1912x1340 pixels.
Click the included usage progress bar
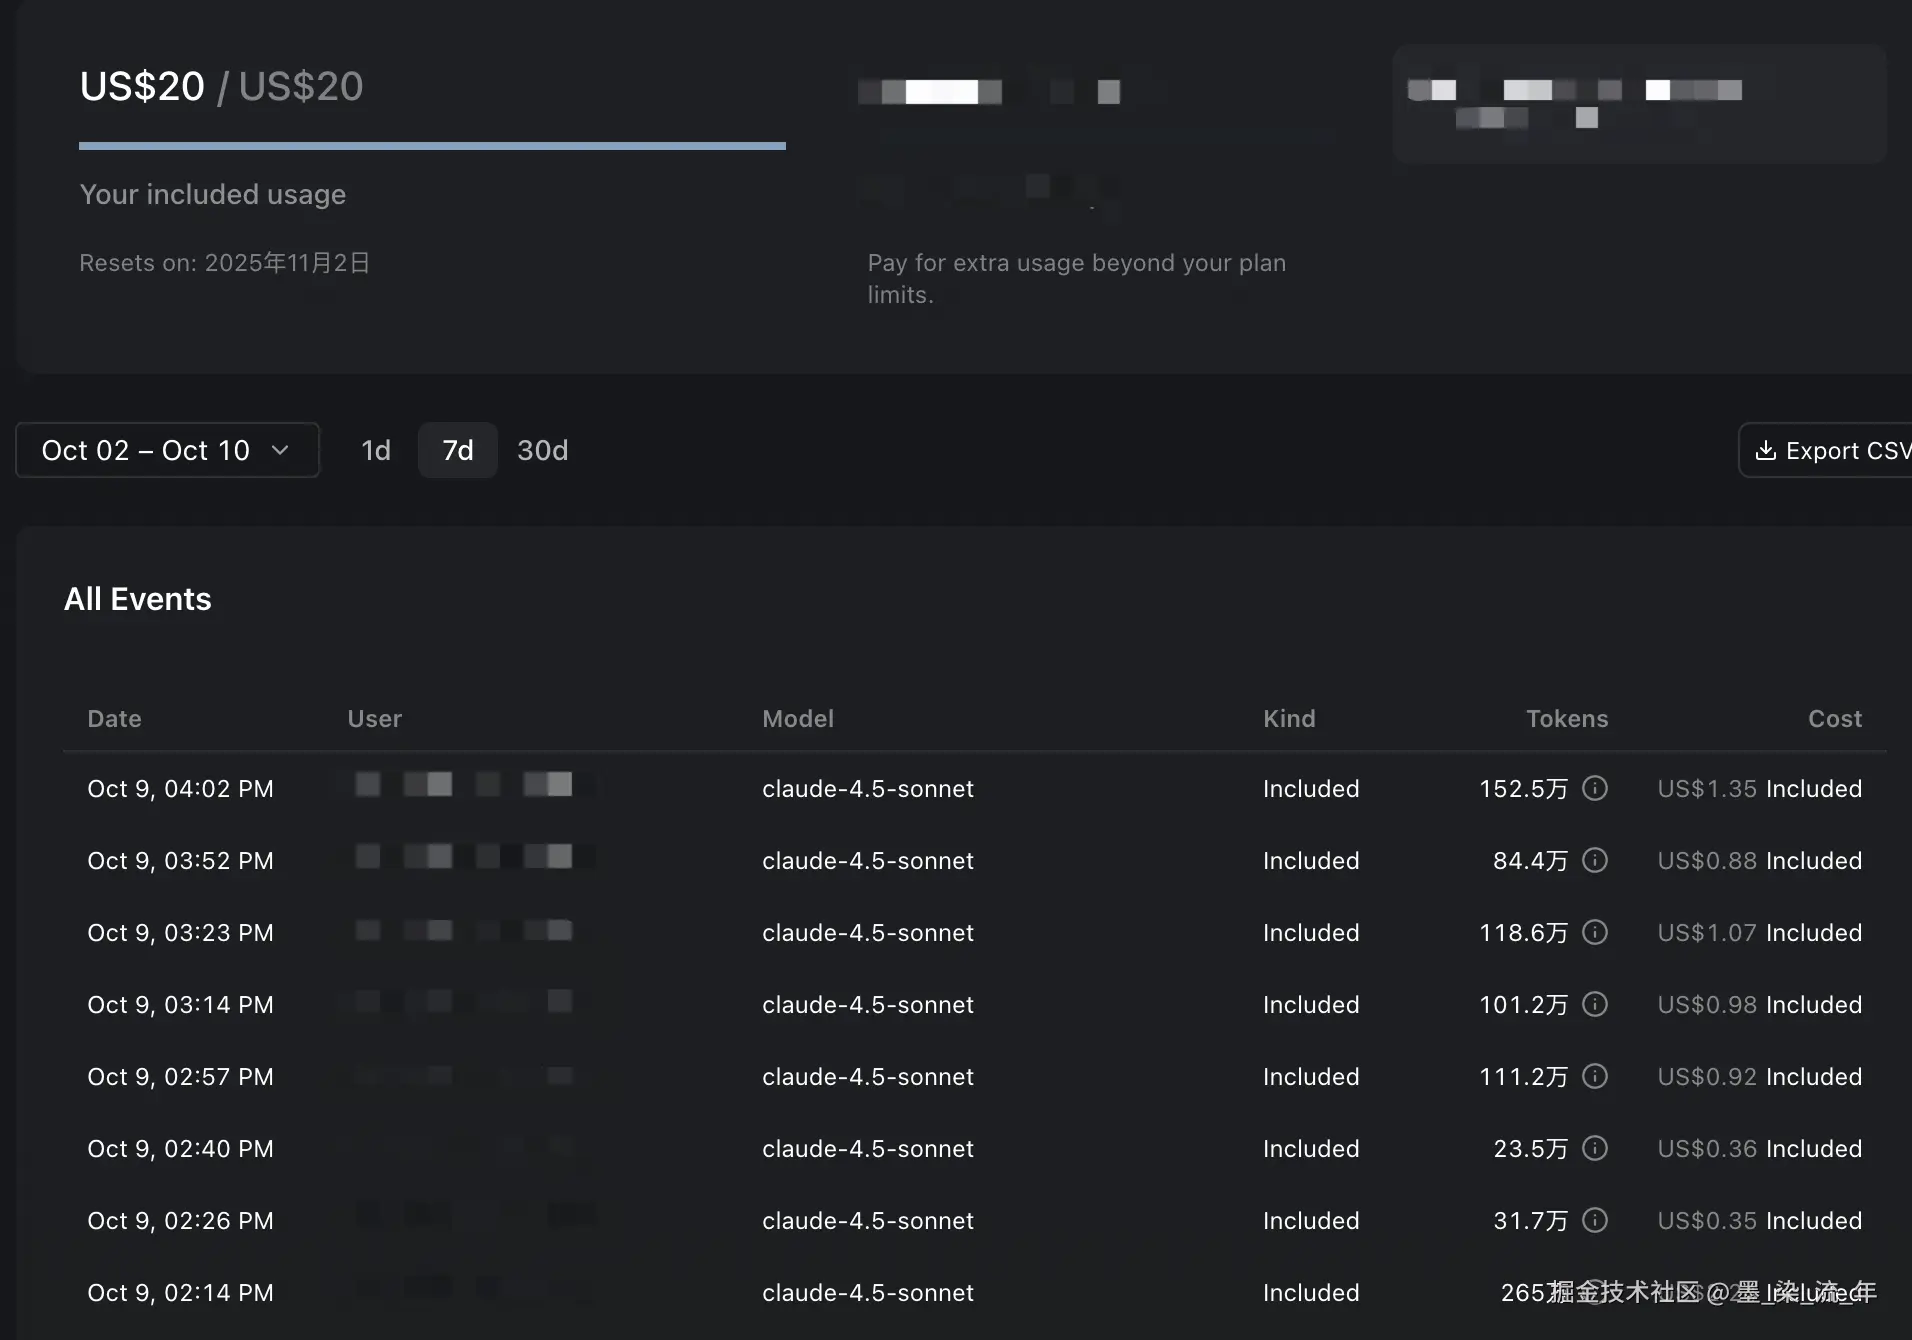(432, 146)
